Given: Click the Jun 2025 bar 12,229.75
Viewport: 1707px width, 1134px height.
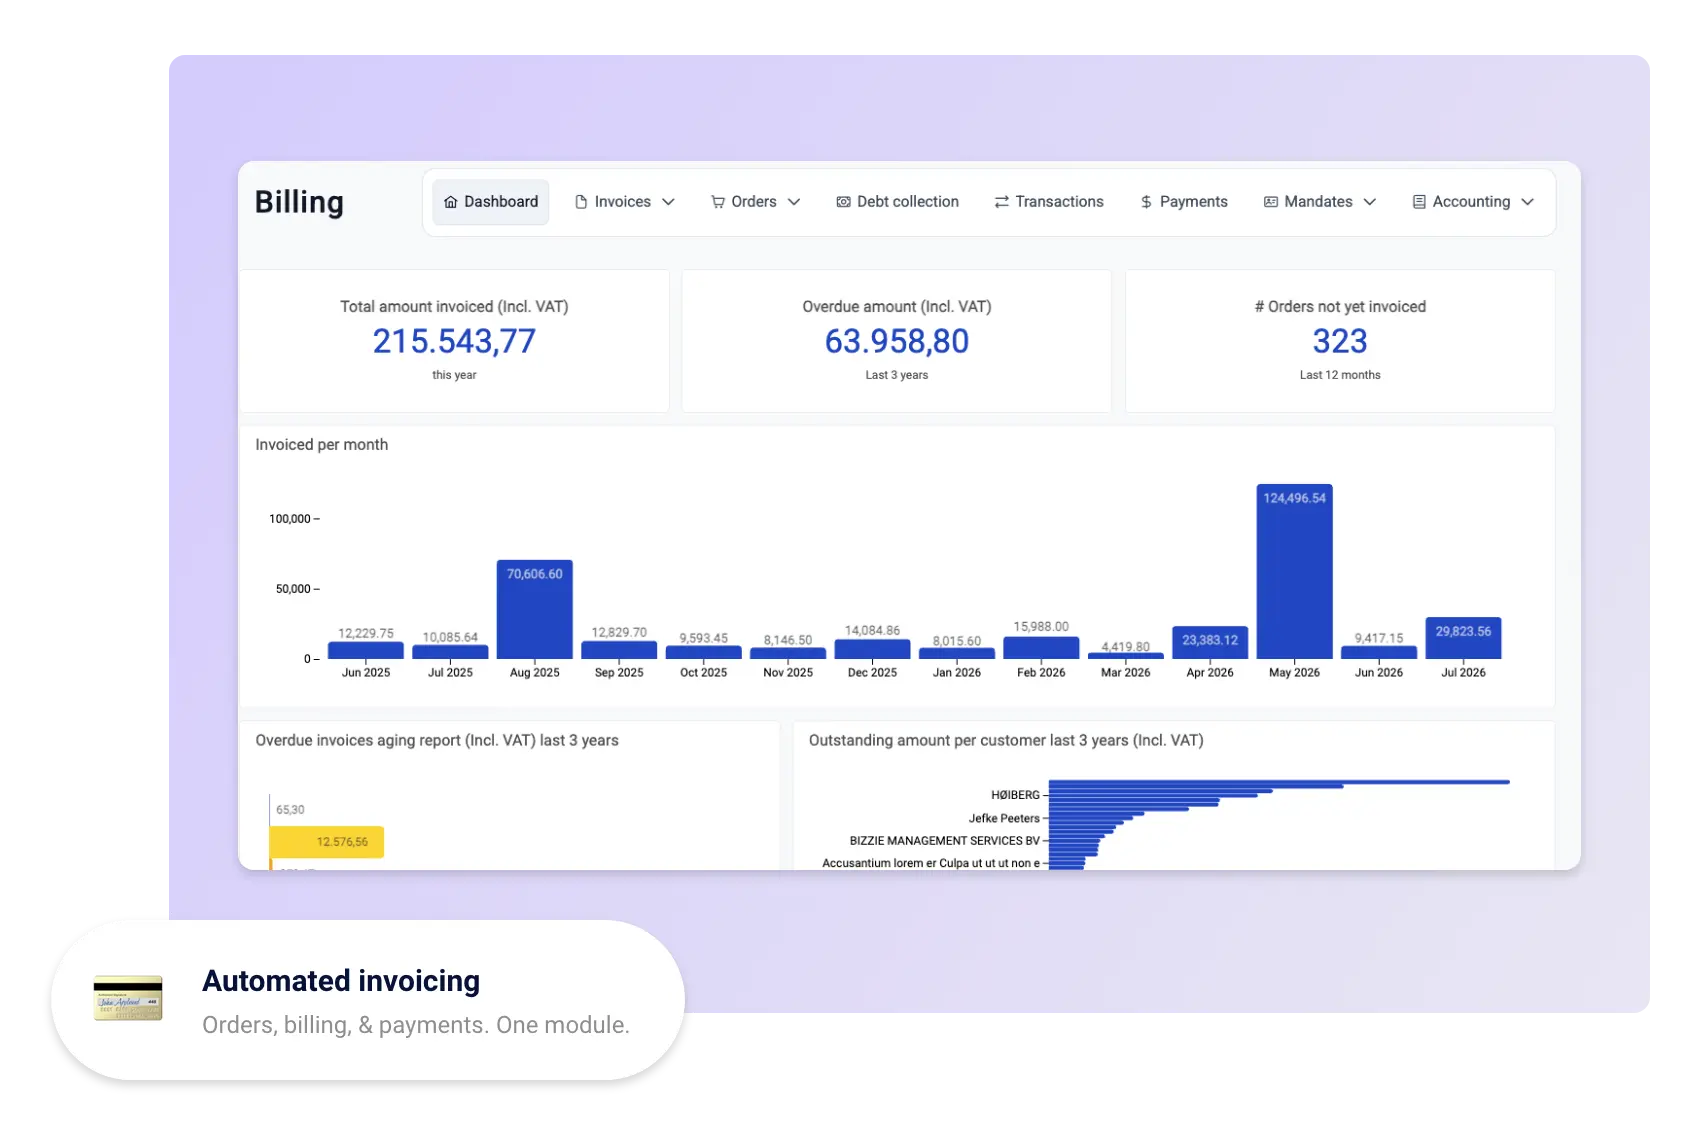Looking at the screenshot, I should point(366,650).
